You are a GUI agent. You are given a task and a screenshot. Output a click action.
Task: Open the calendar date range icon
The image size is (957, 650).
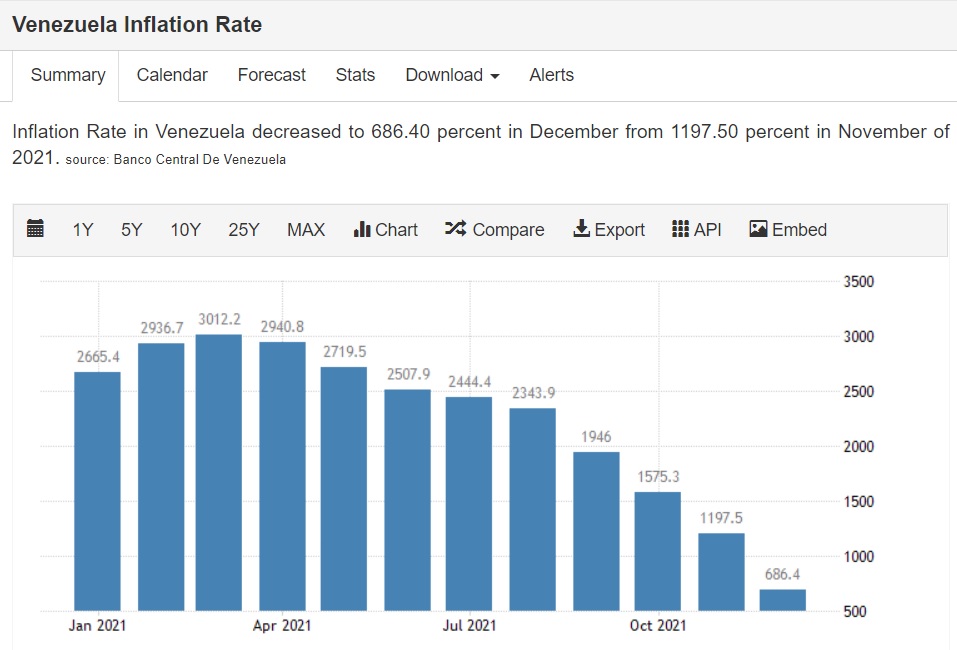click(35, 228)
